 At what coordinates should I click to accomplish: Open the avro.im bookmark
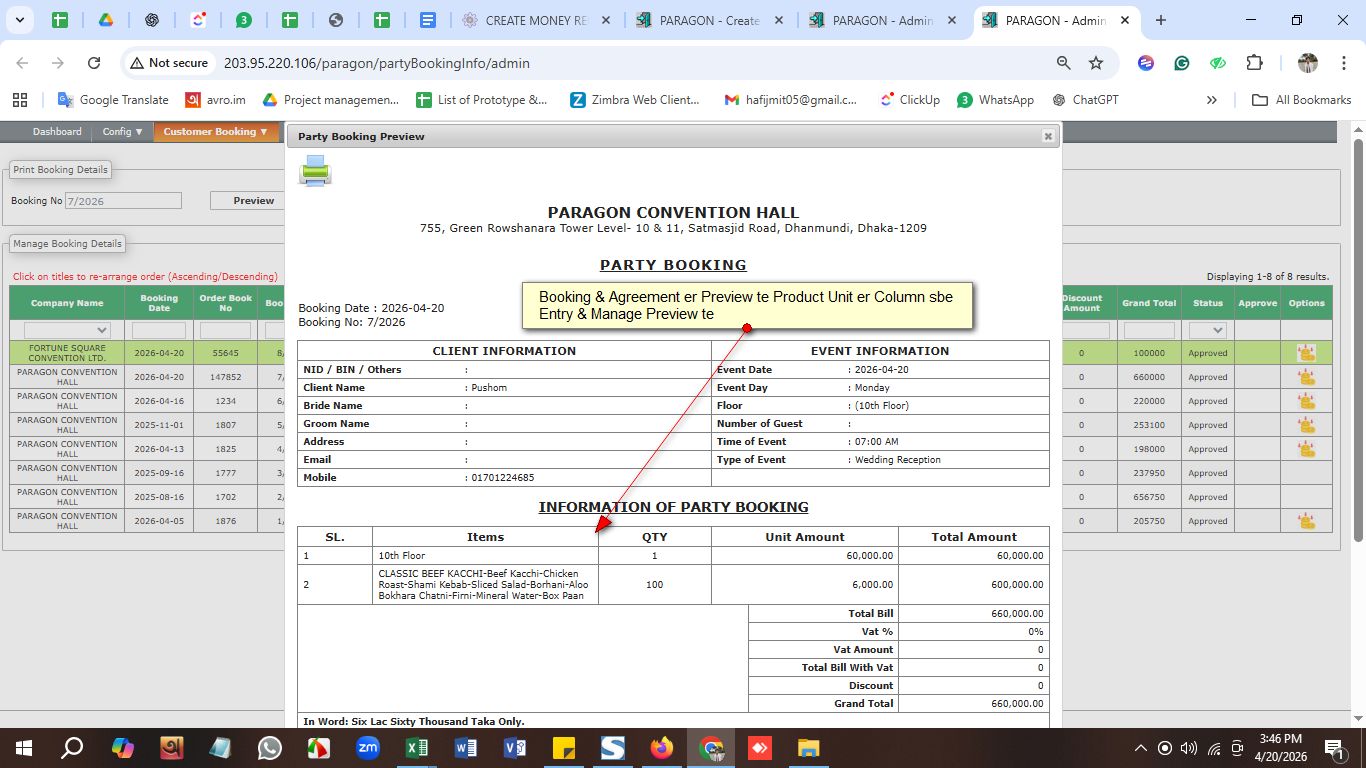(216, 100)
